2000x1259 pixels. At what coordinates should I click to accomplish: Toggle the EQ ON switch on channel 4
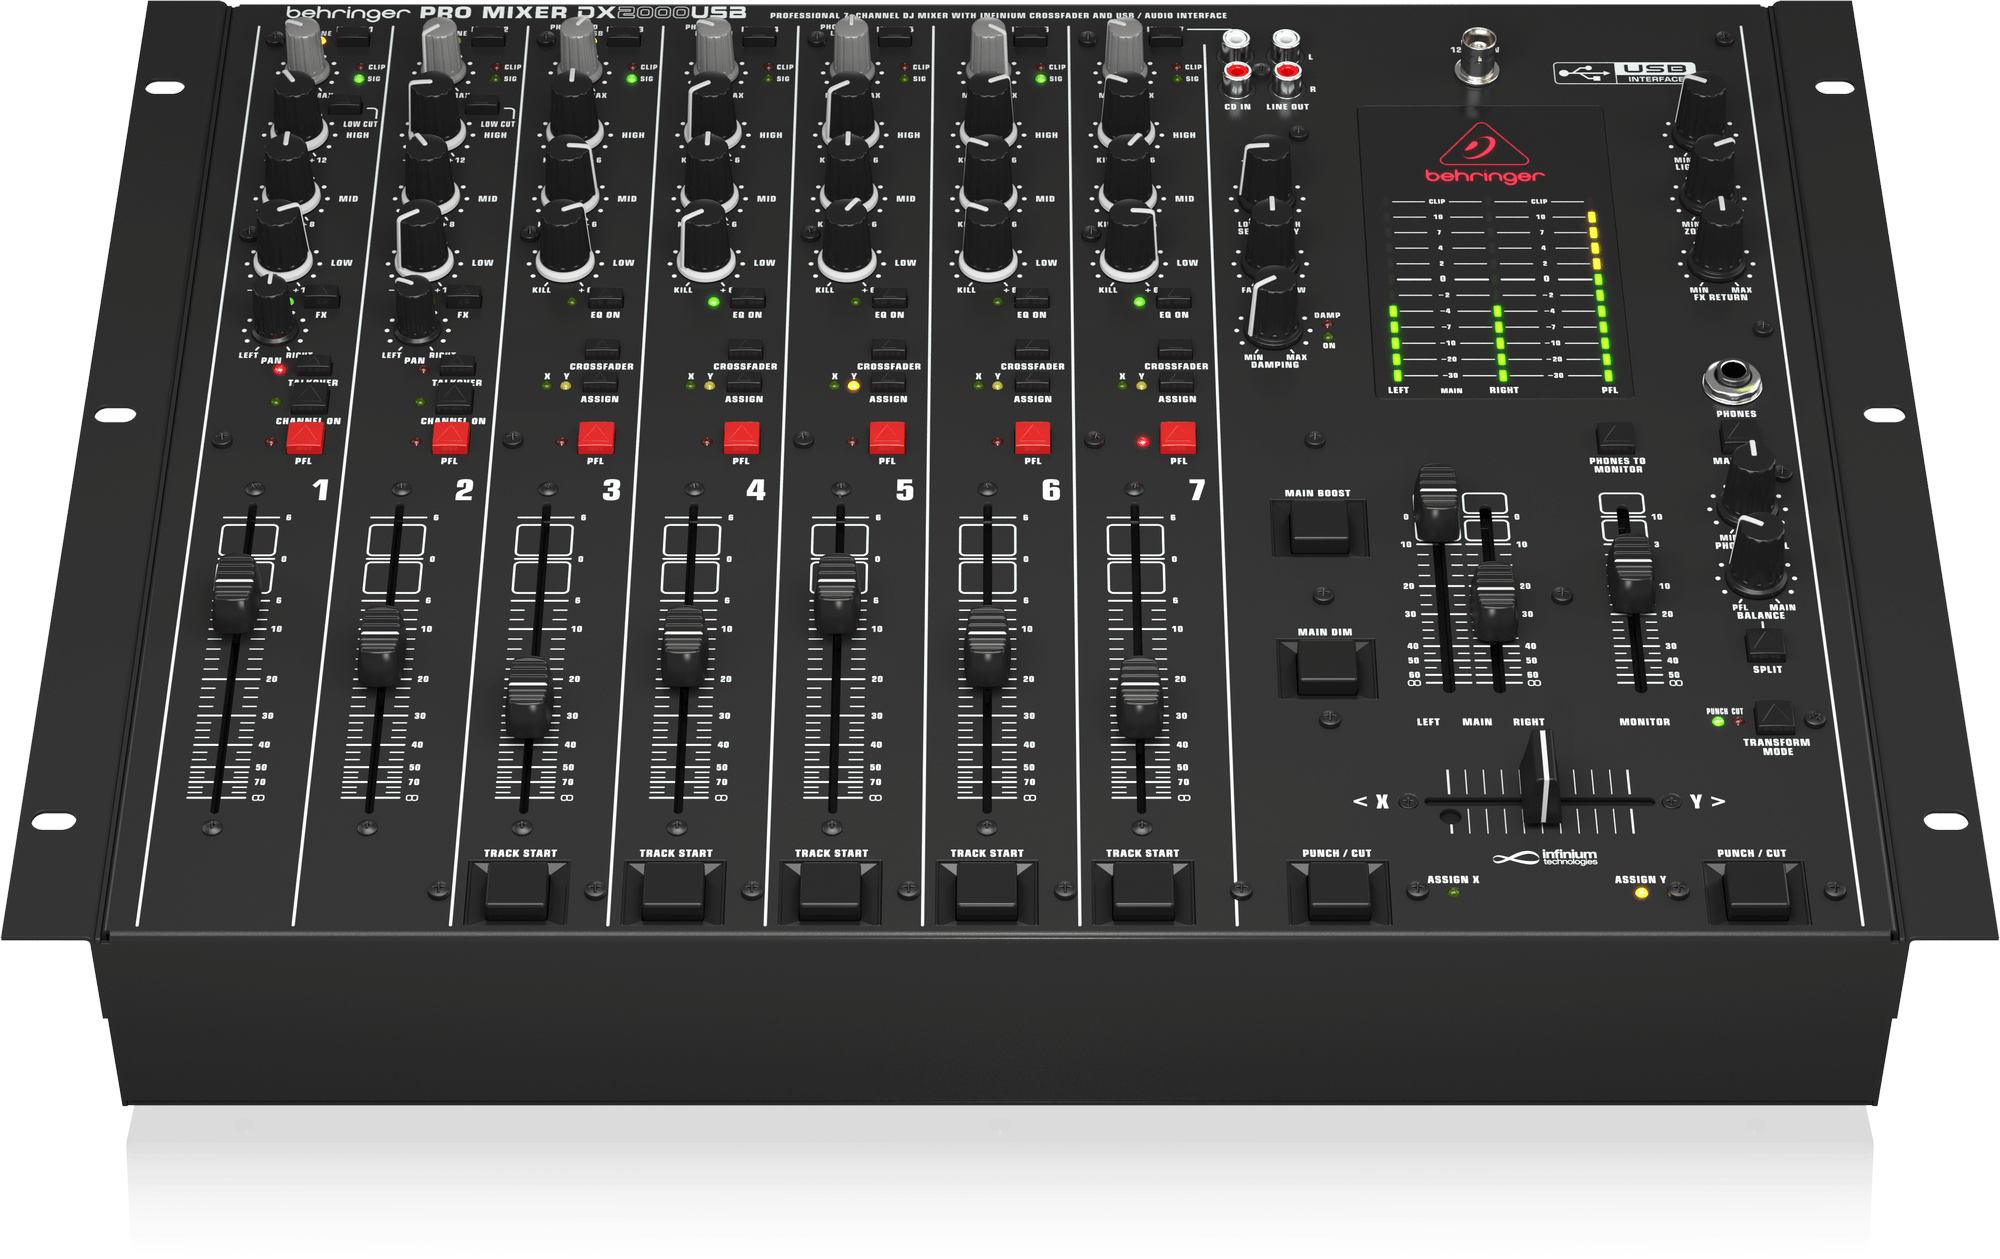[x=747, y=299]
